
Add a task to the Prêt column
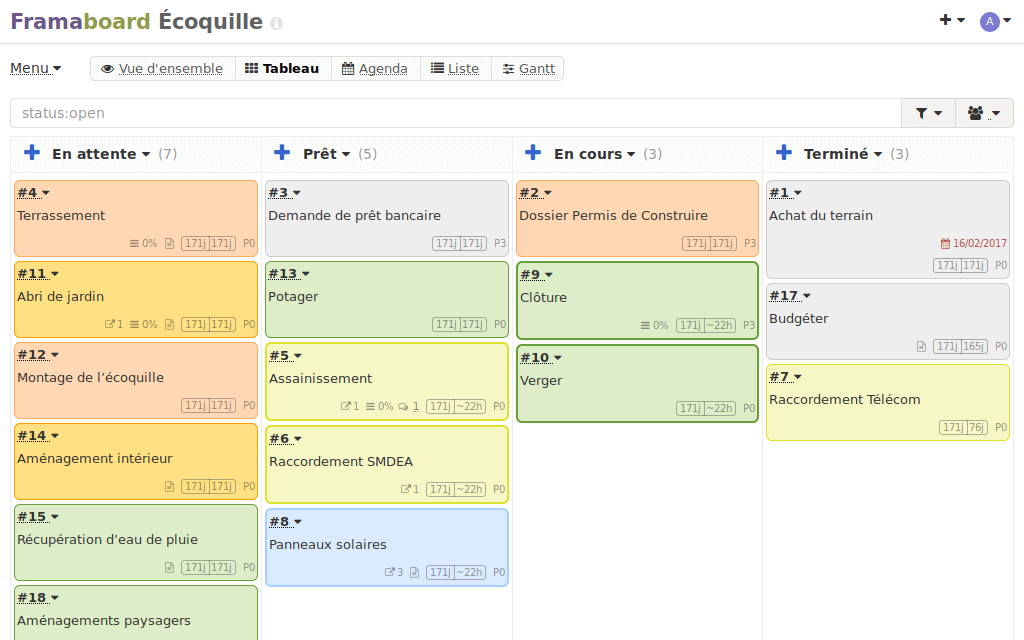tap(283, 153)
